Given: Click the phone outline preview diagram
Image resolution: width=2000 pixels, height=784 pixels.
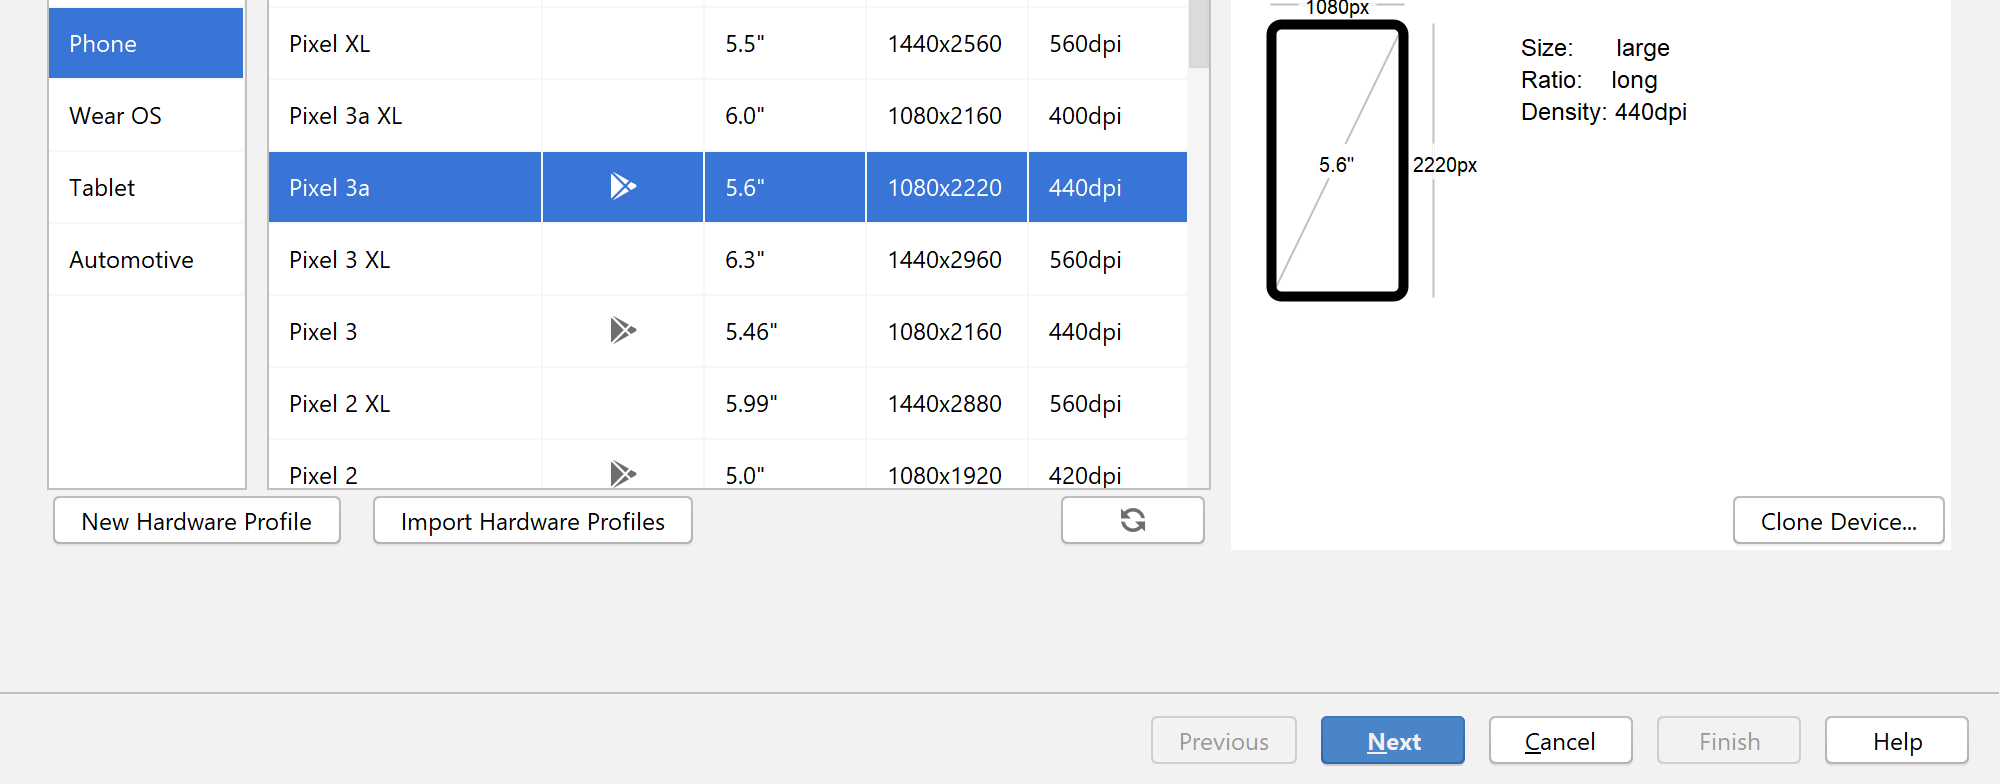Looking at the screenshot, I should click(1337, 160).
